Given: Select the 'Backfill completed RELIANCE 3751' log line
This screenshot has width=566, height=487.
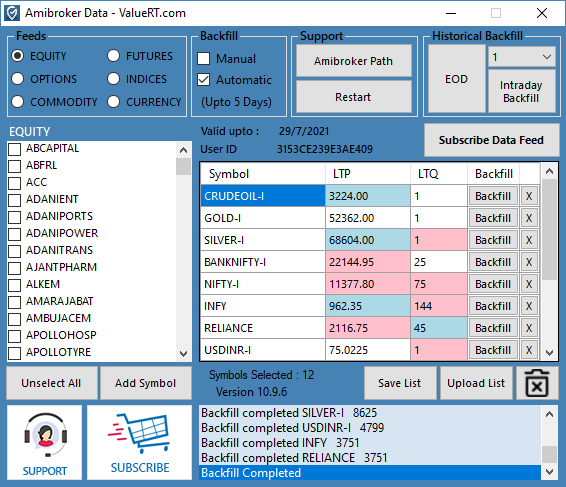Looking at the screenshot, I should (370, 458).
